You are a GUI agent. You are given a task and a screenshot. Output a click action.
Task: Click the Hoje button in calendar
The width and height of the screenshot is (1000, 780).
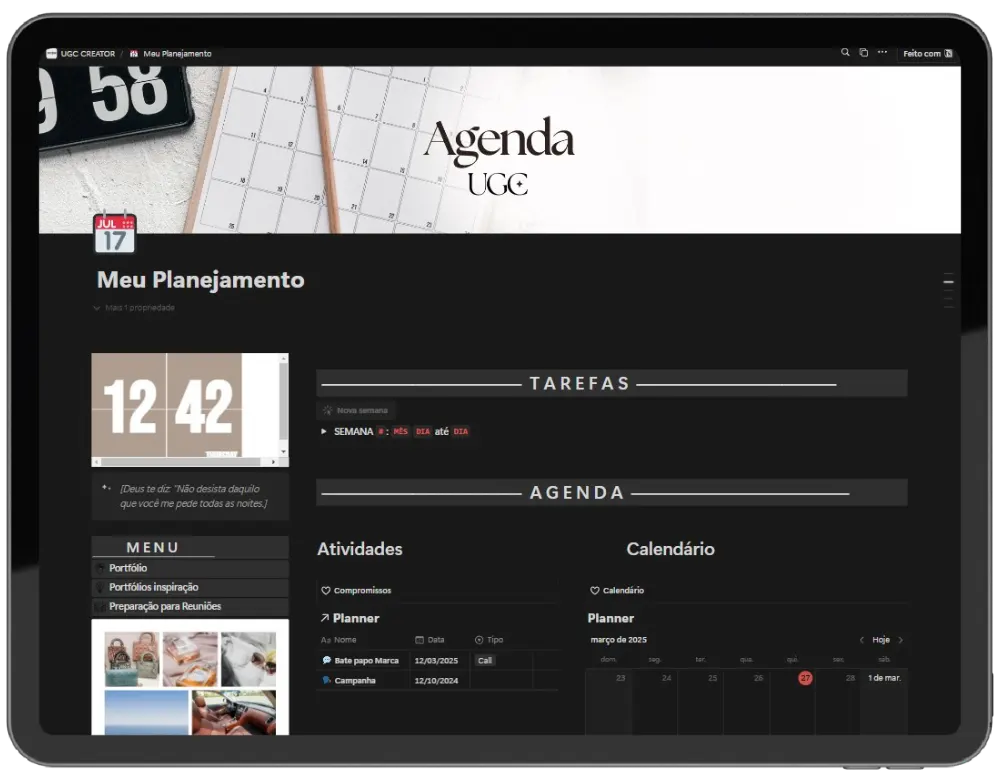(881, 640)
